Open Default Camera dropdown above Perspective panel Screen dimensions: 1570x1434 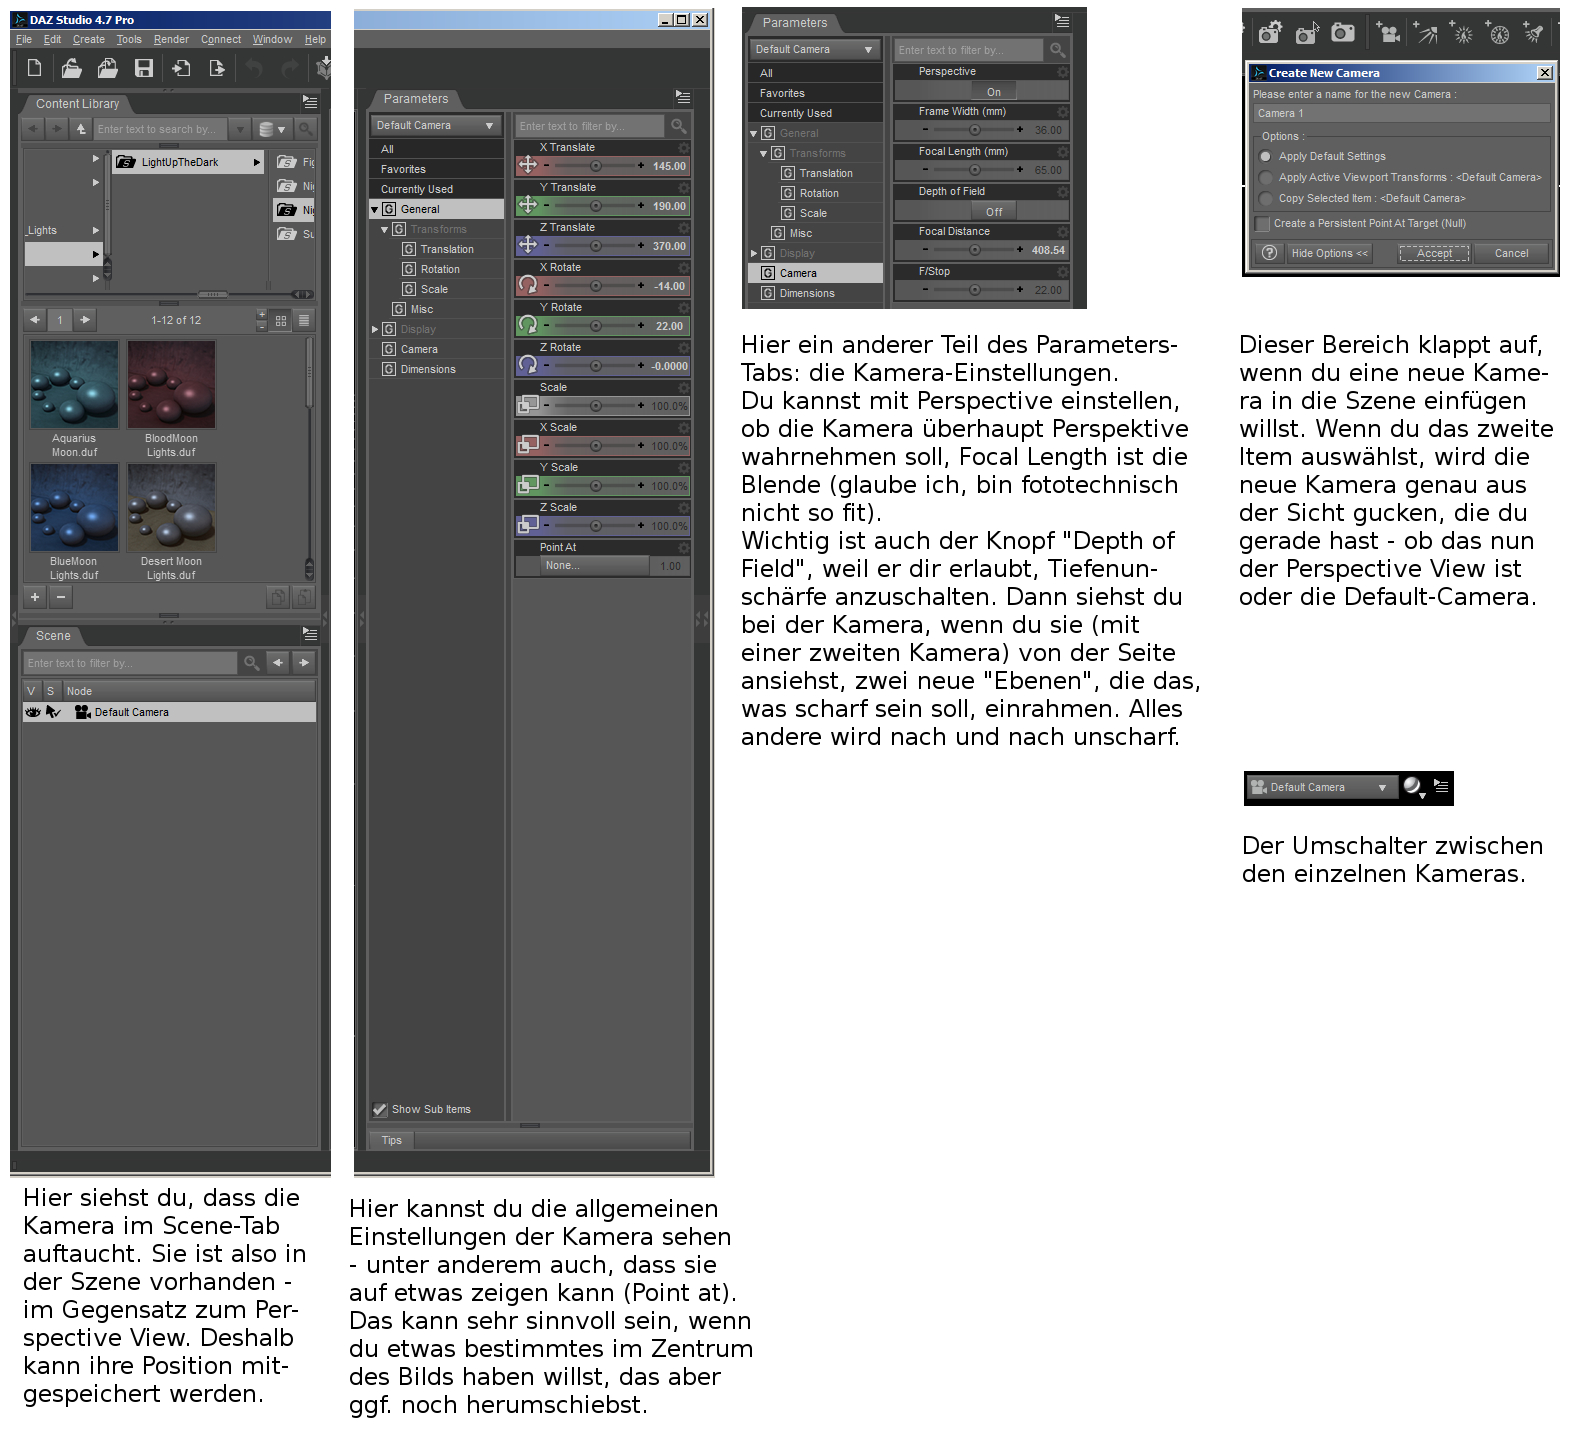click(x=814, y=50)
